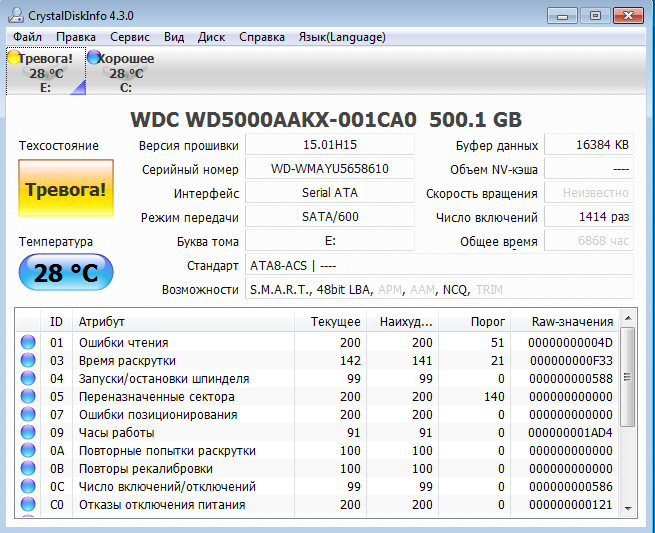This screenshot has height=533, width=655.
Task: Click the drive title WDC WD5000AAKX-001CA0 500.1 GB
Action: 326,119
